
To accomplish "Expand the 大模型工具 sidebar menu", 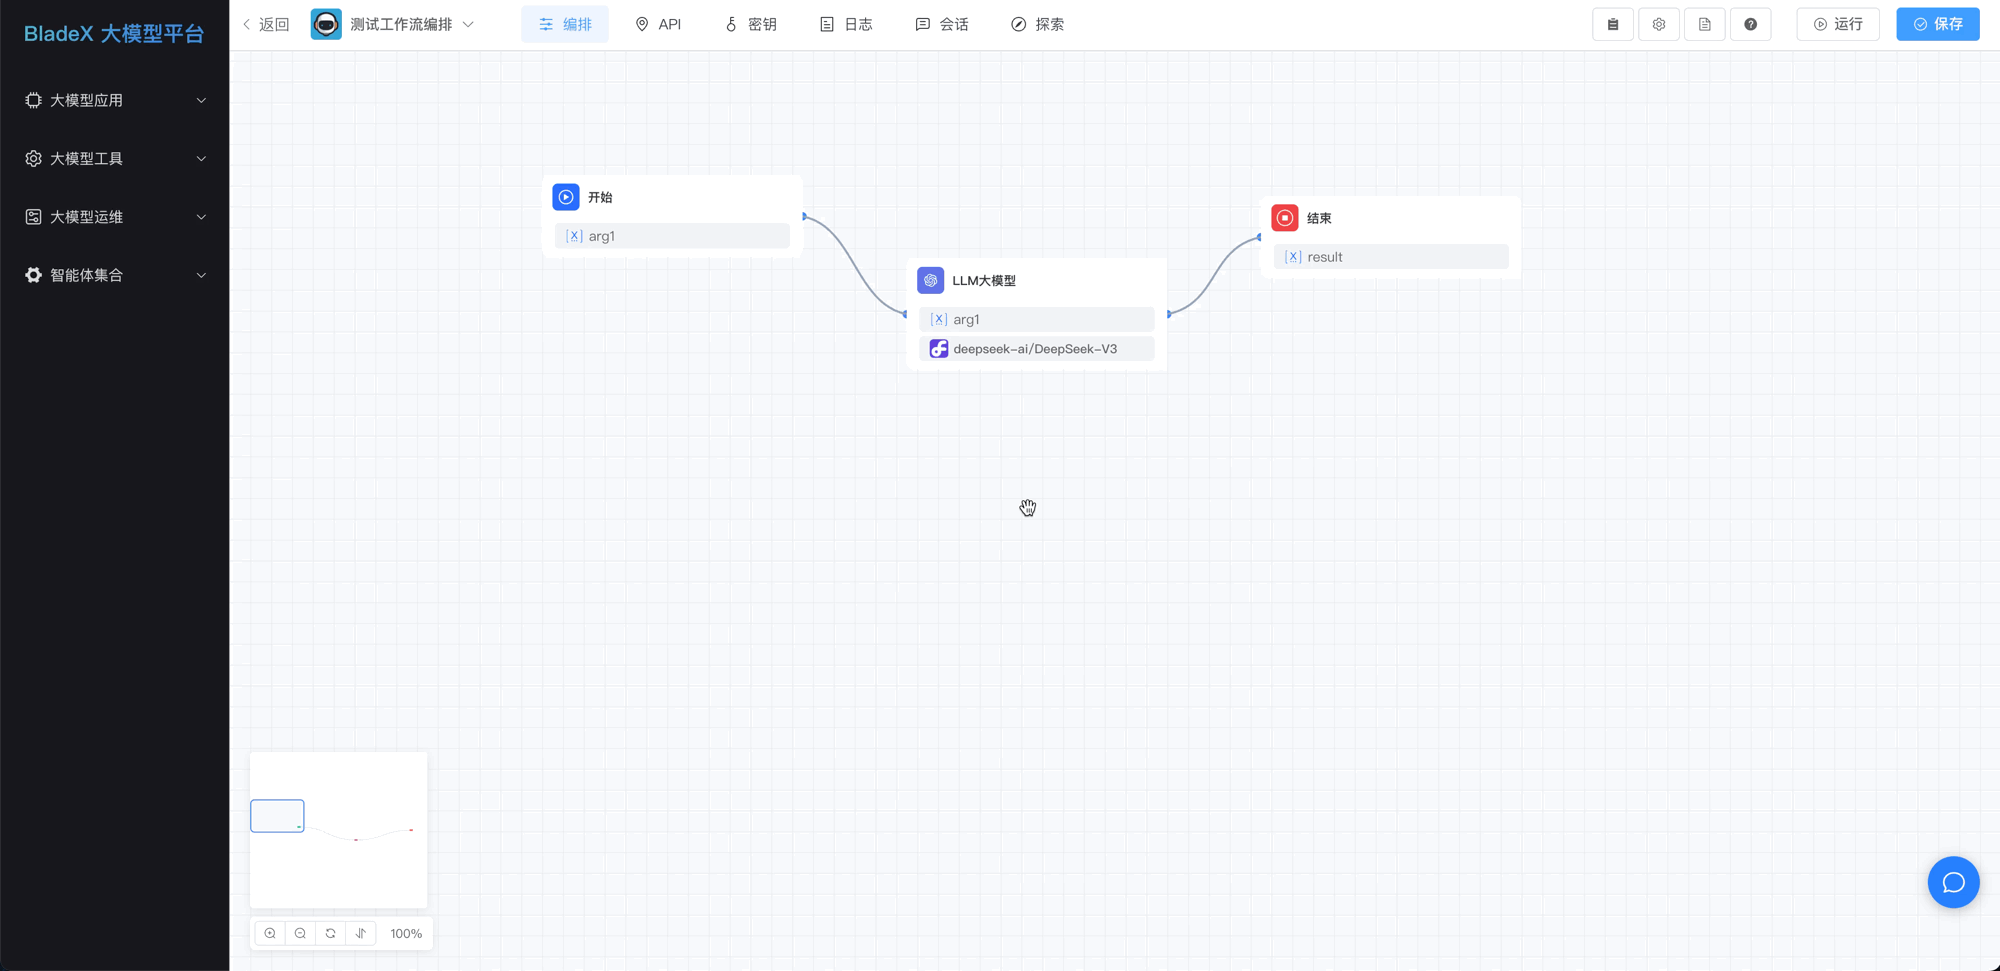I will coord(114,158).
